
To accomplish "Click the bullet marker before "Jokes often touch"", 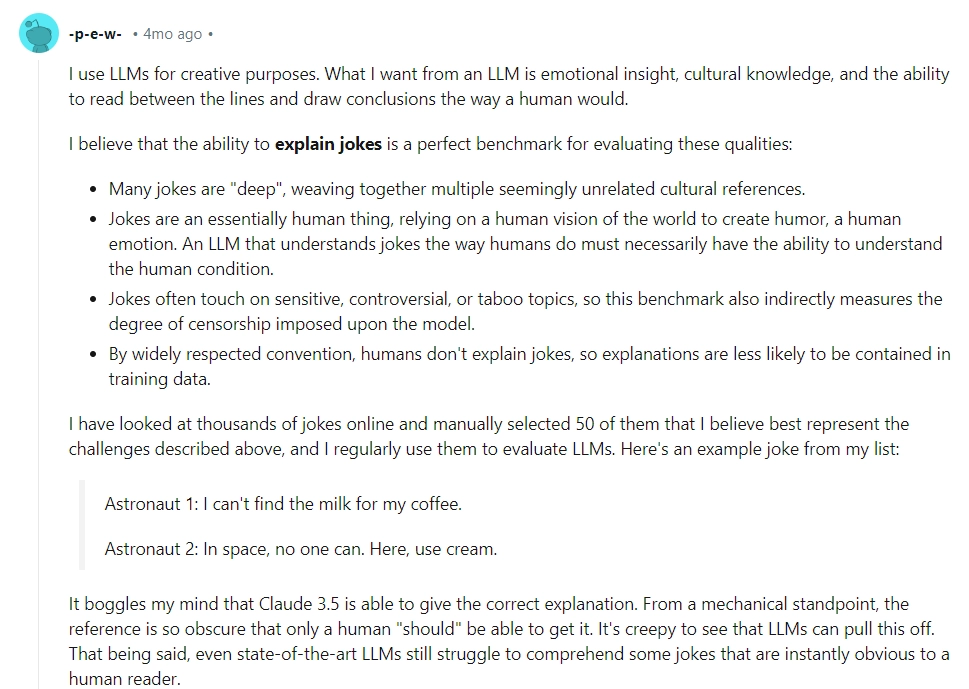I will click(x=93, y=299).
